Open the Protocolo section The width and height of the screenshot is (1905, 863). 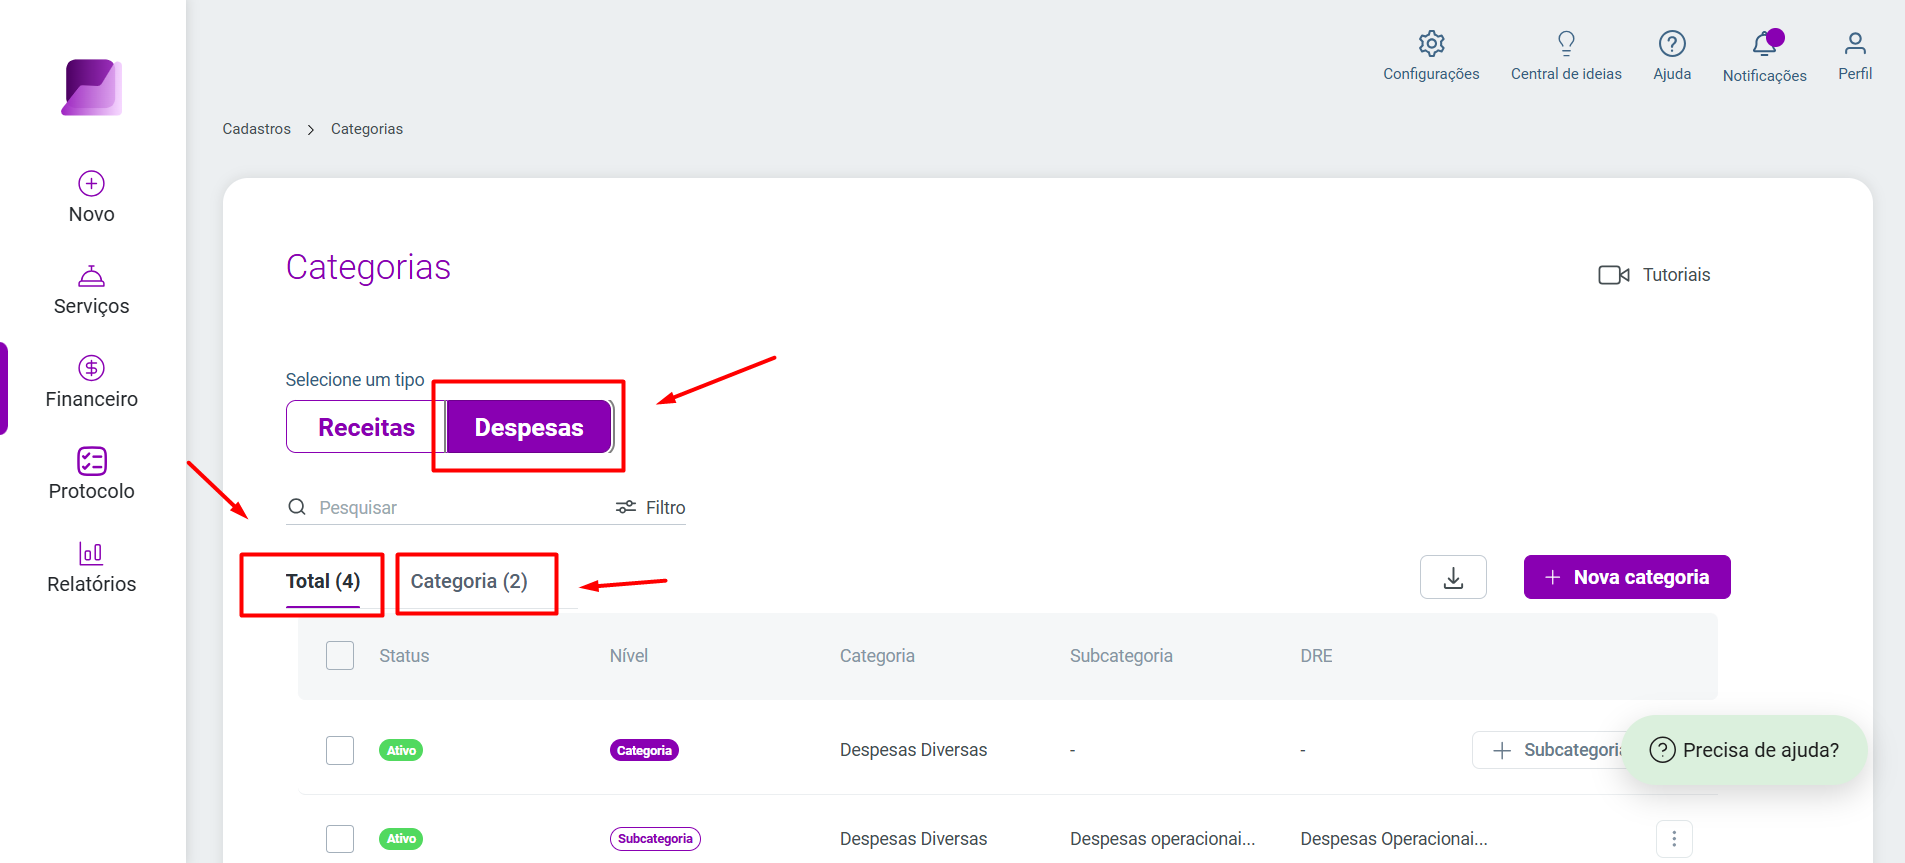pos(91,475)
